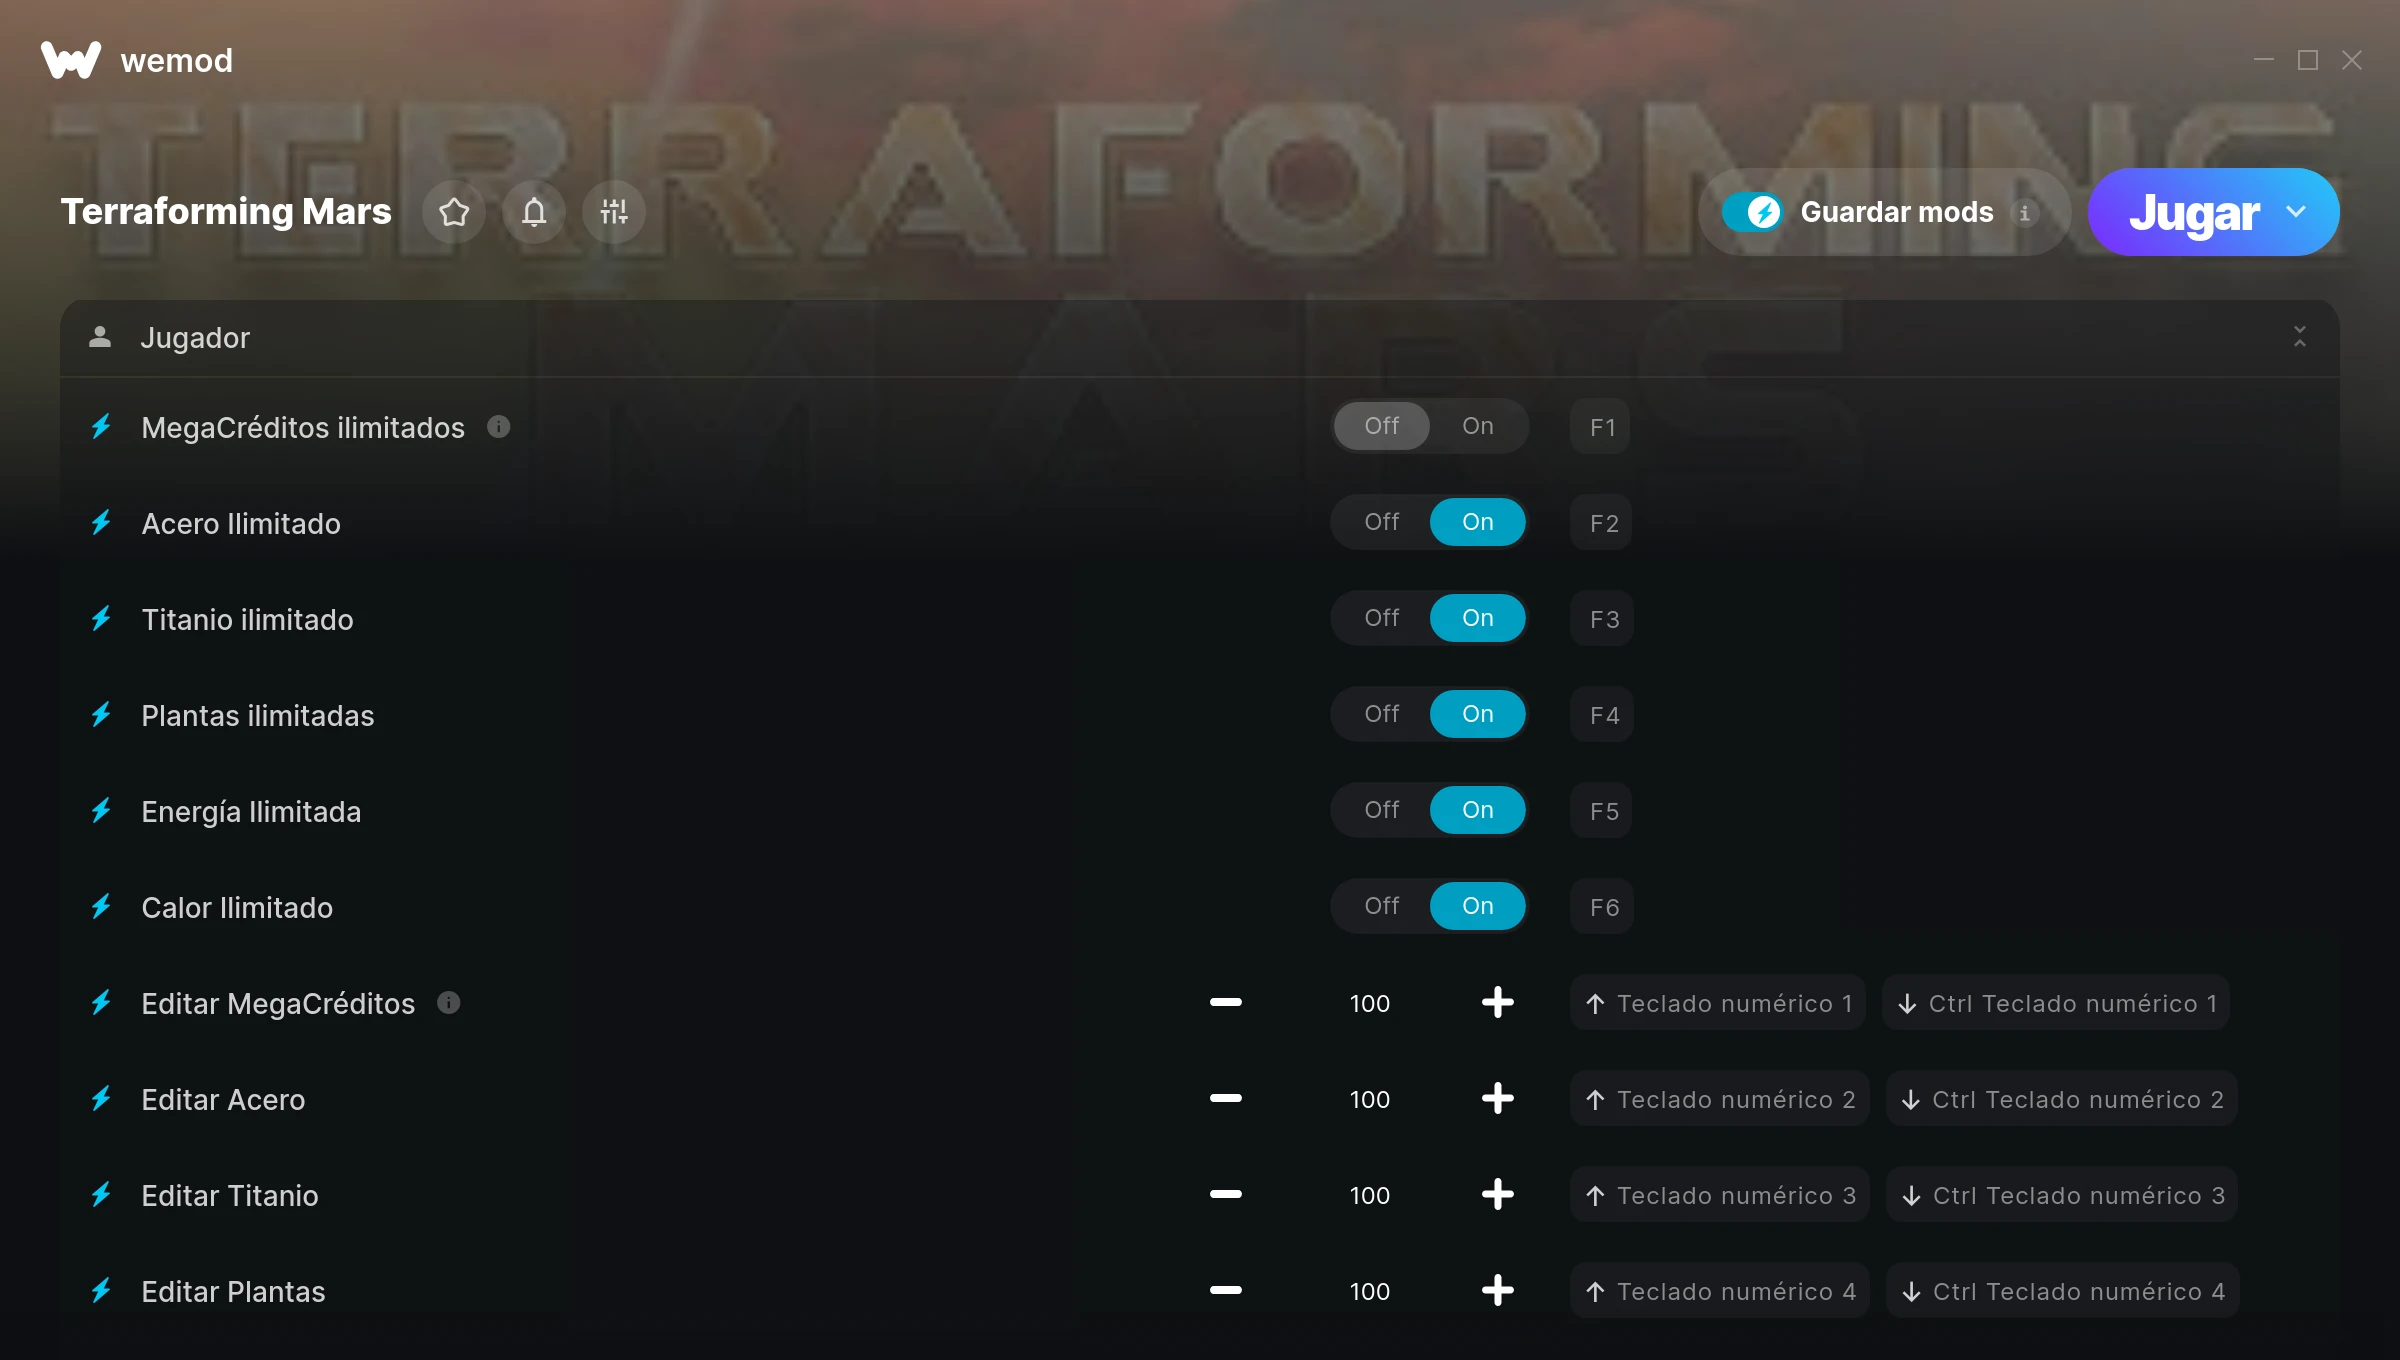Switch Calor Ilimitado to Off
The image size is (2400, 1360).
(x=1381, y=906)
